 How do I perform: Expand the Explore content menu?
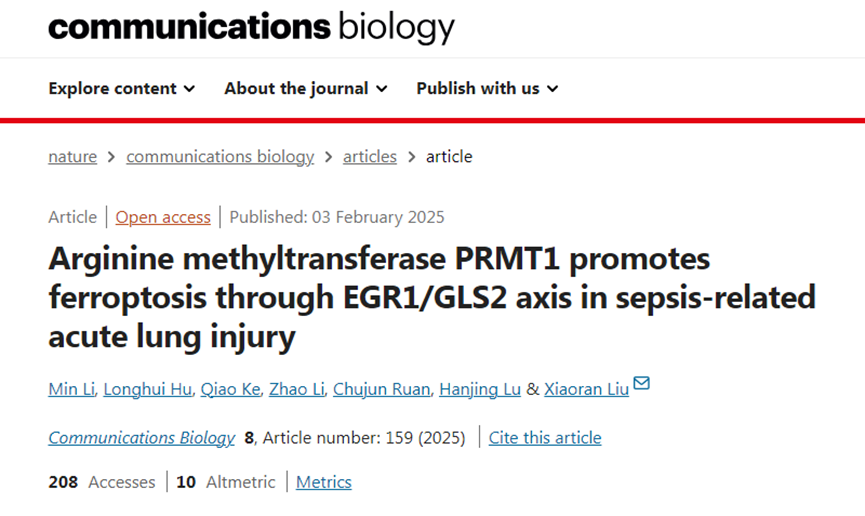pos(121,88)
